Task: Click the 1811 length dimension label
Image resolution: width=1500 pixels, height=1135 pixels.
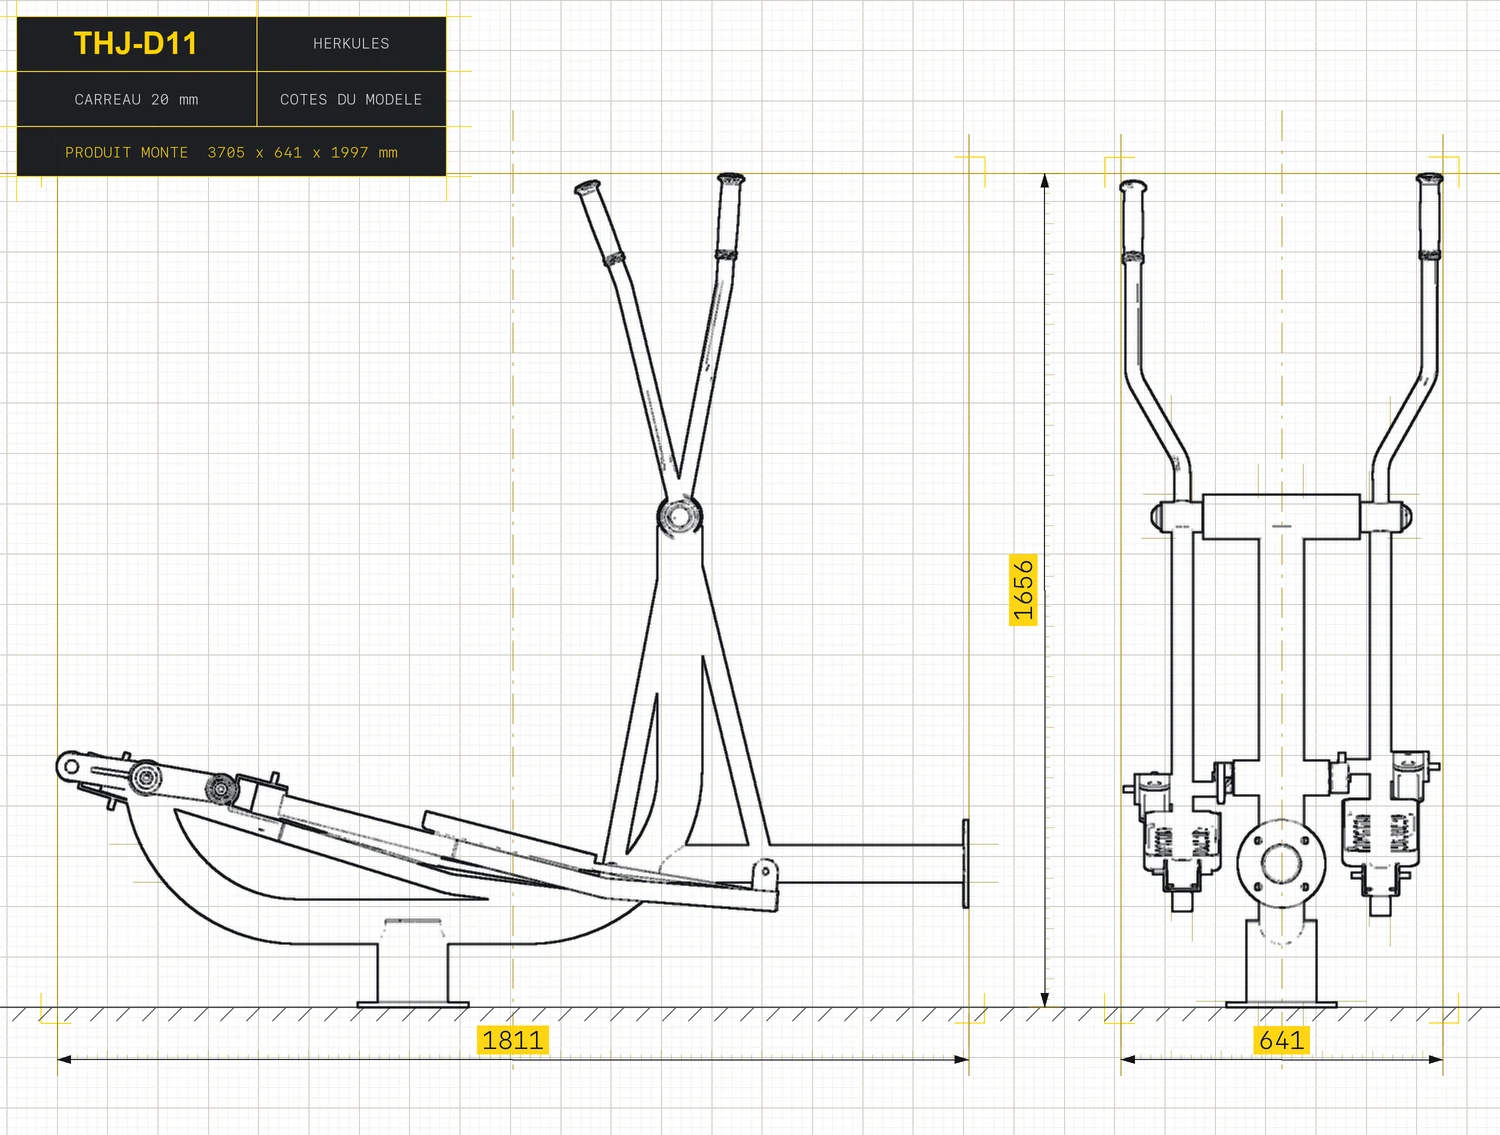Action: pyautogui.click(x=513, y=1040)
